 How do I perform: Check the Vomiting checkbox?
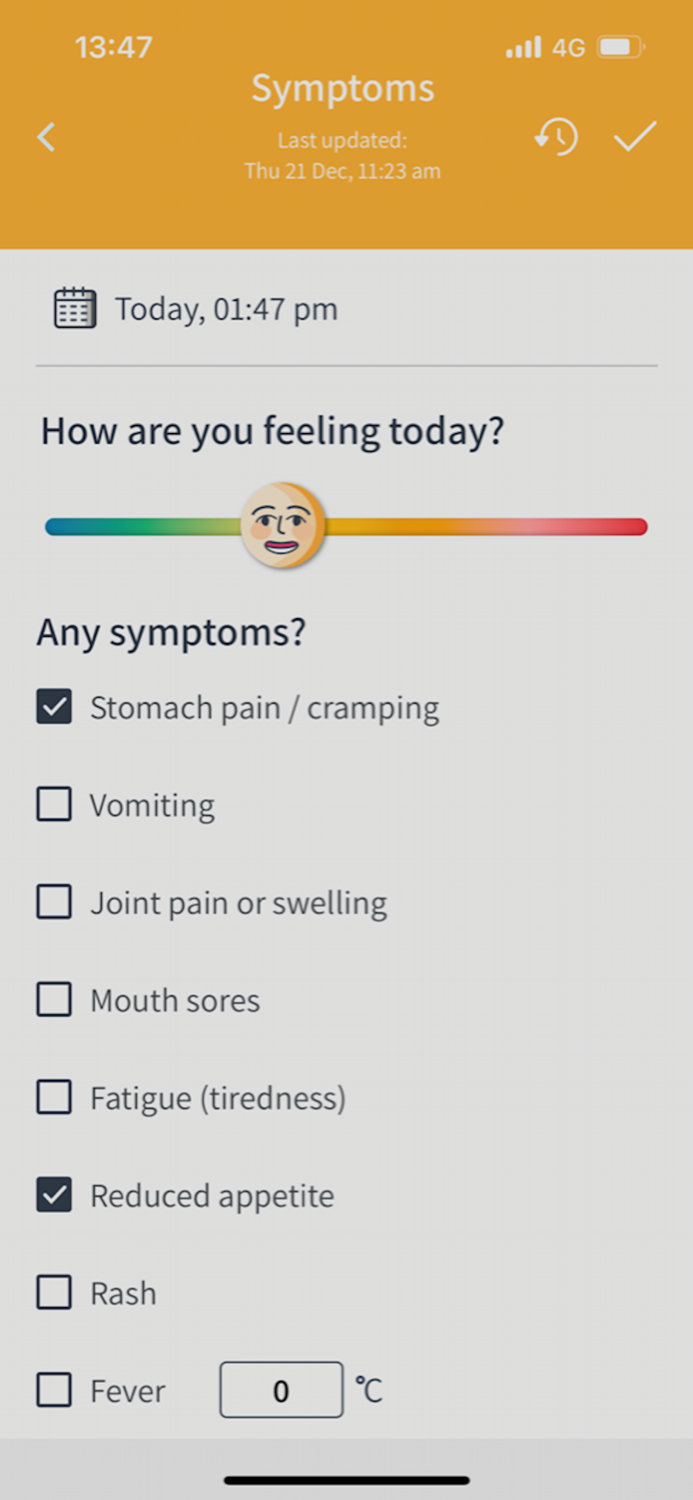pos(54,804)
